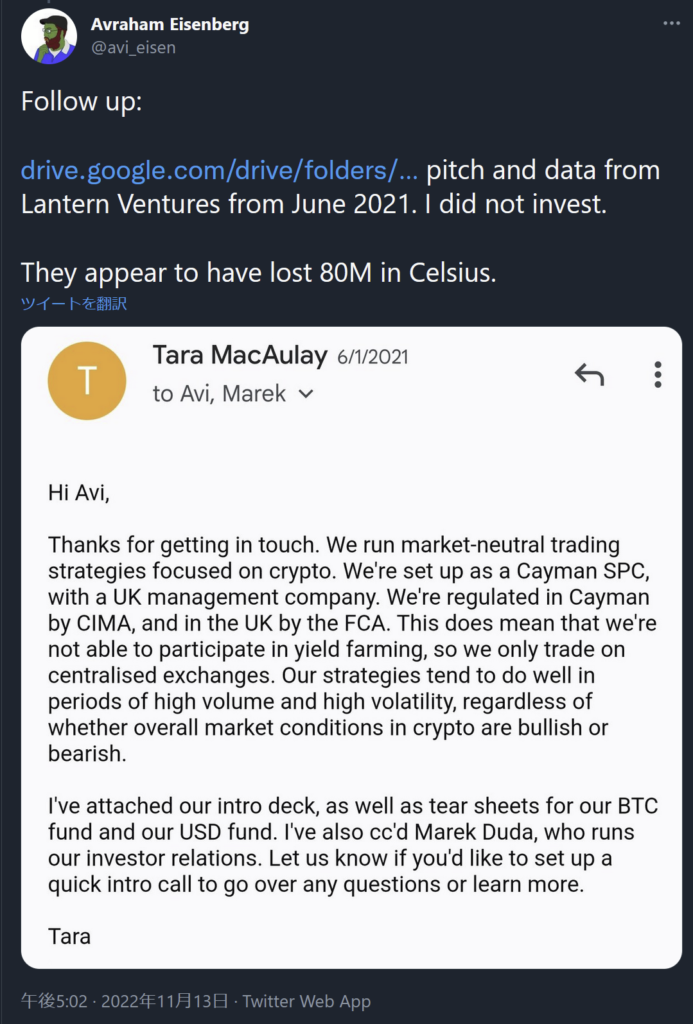Click the email date 6/1/2021
693x1024 pixels.
(372, 357)
